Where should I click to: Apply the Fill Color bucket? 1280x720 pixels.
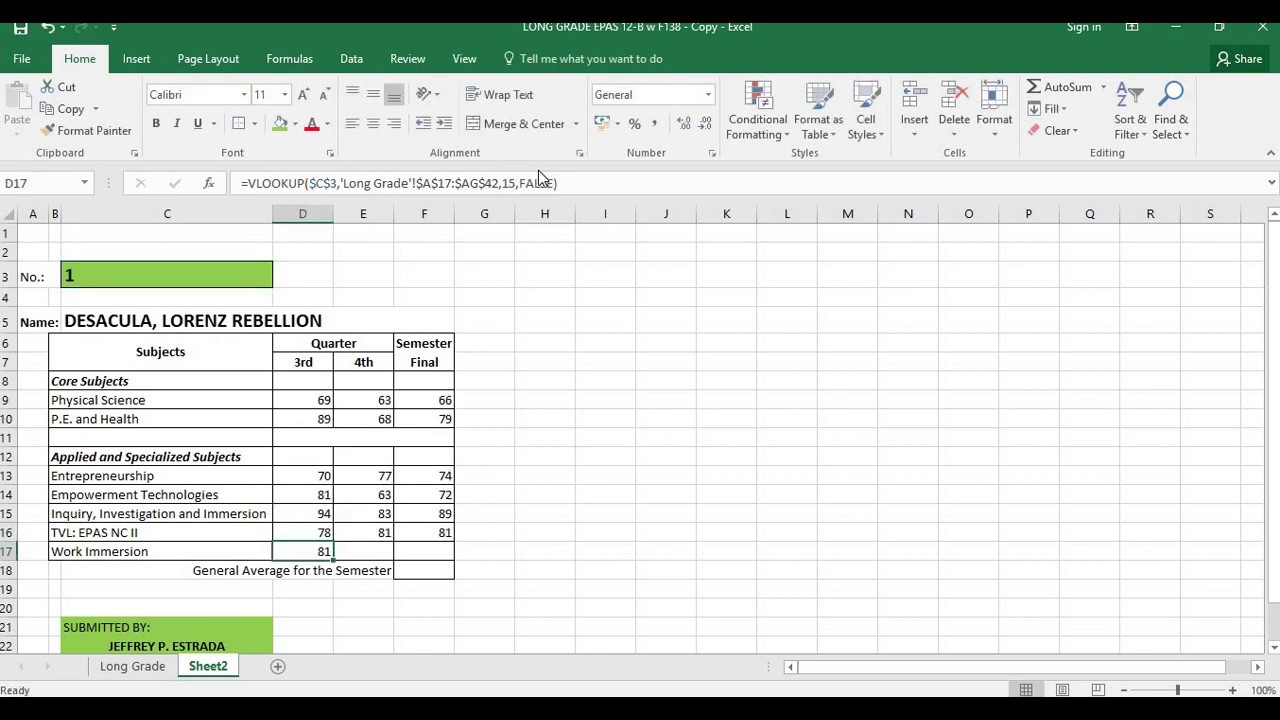pos(281,123)
